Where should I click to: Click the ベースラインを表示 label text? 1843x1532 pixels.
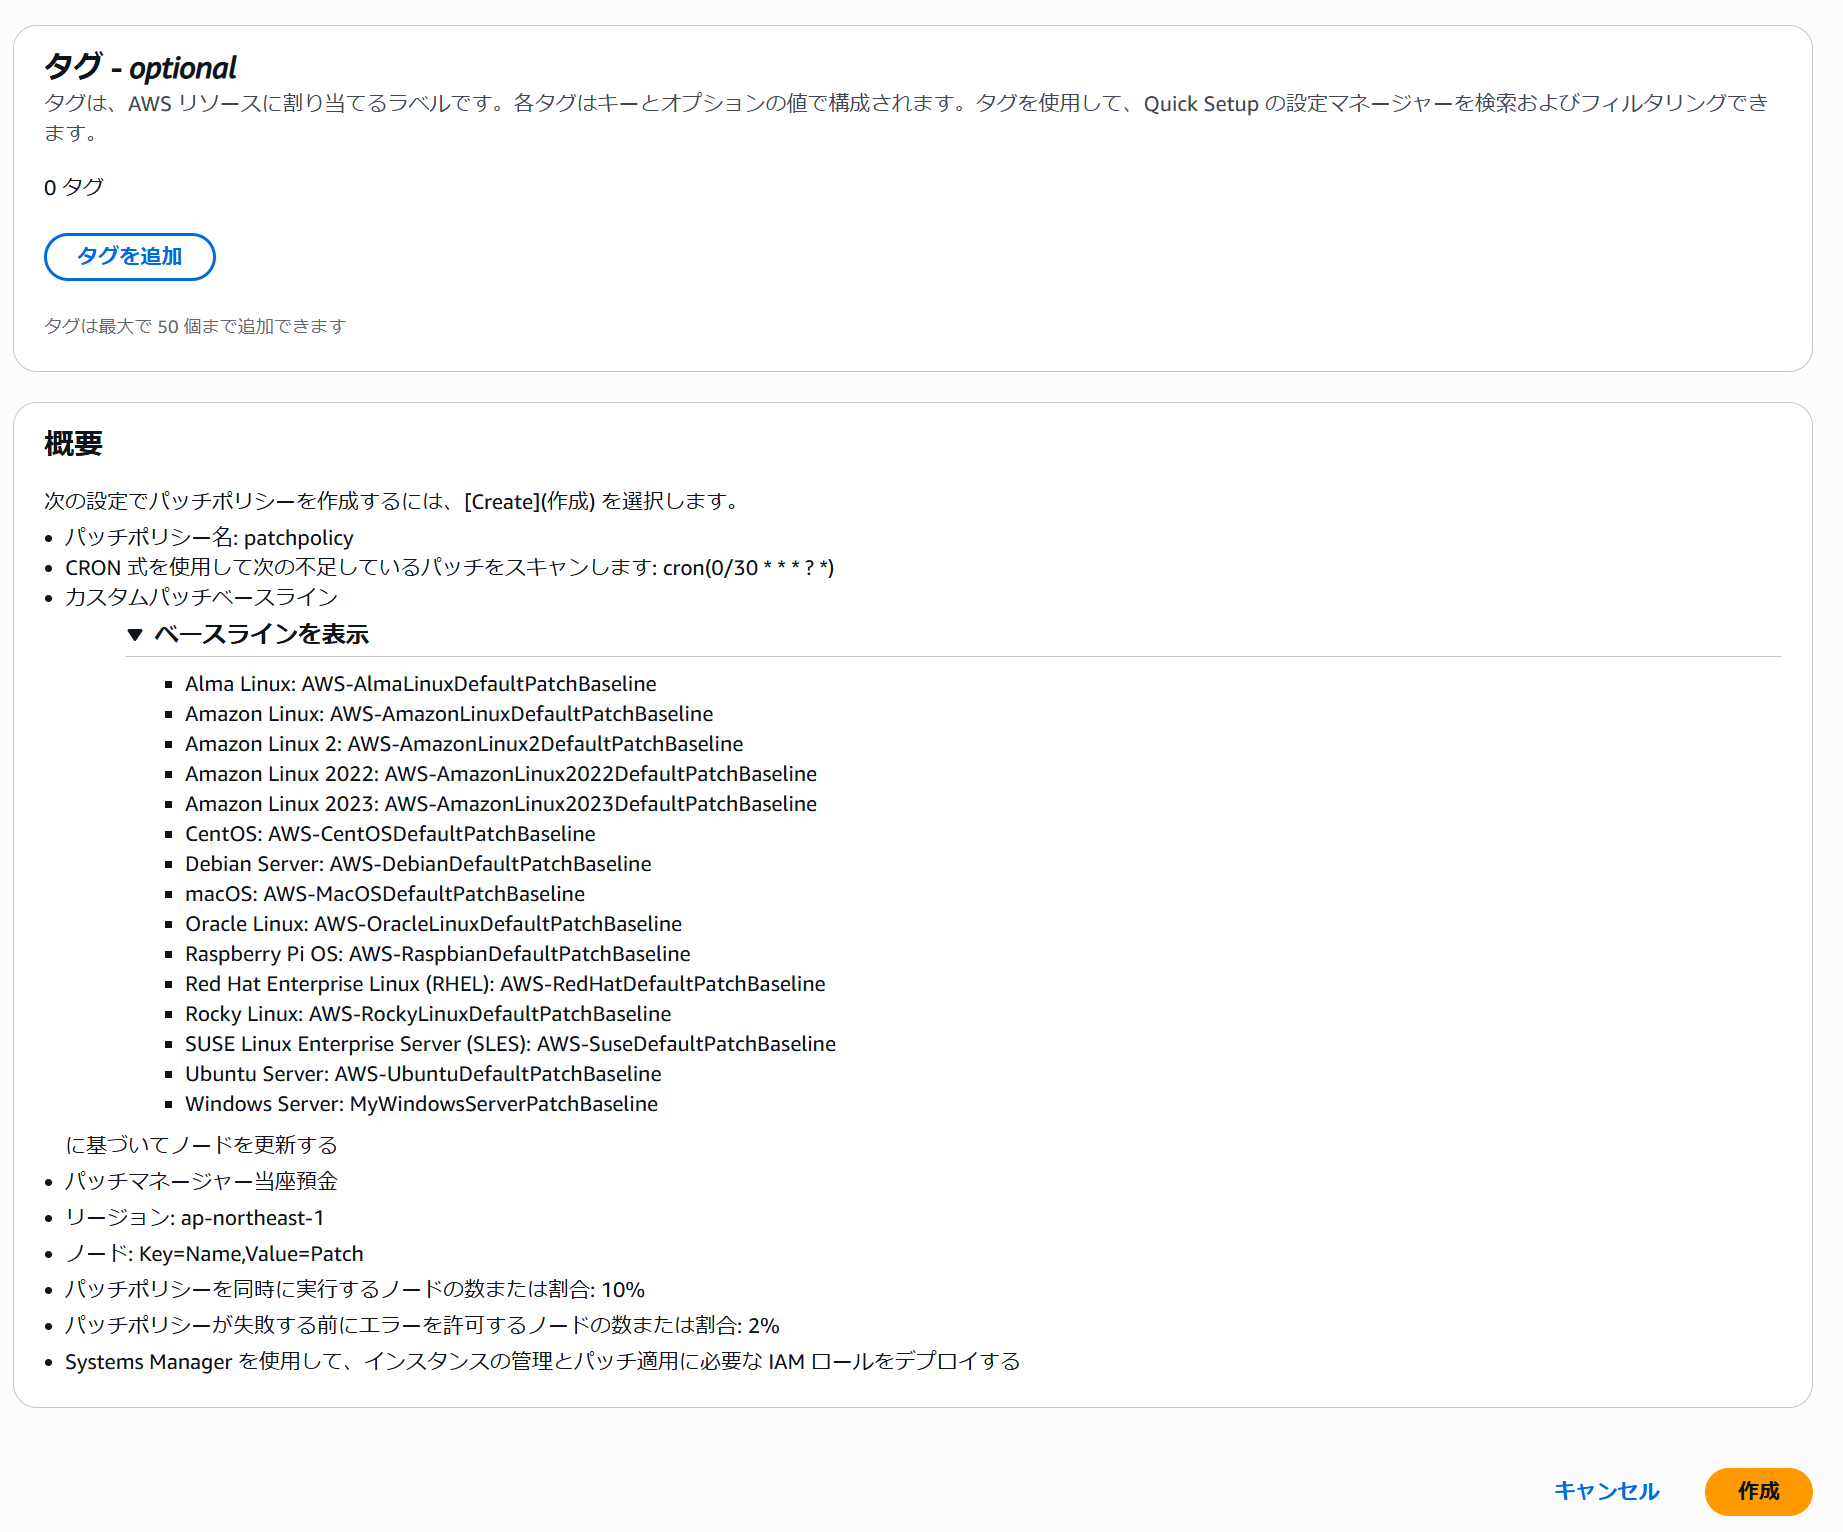pos(261,635)
